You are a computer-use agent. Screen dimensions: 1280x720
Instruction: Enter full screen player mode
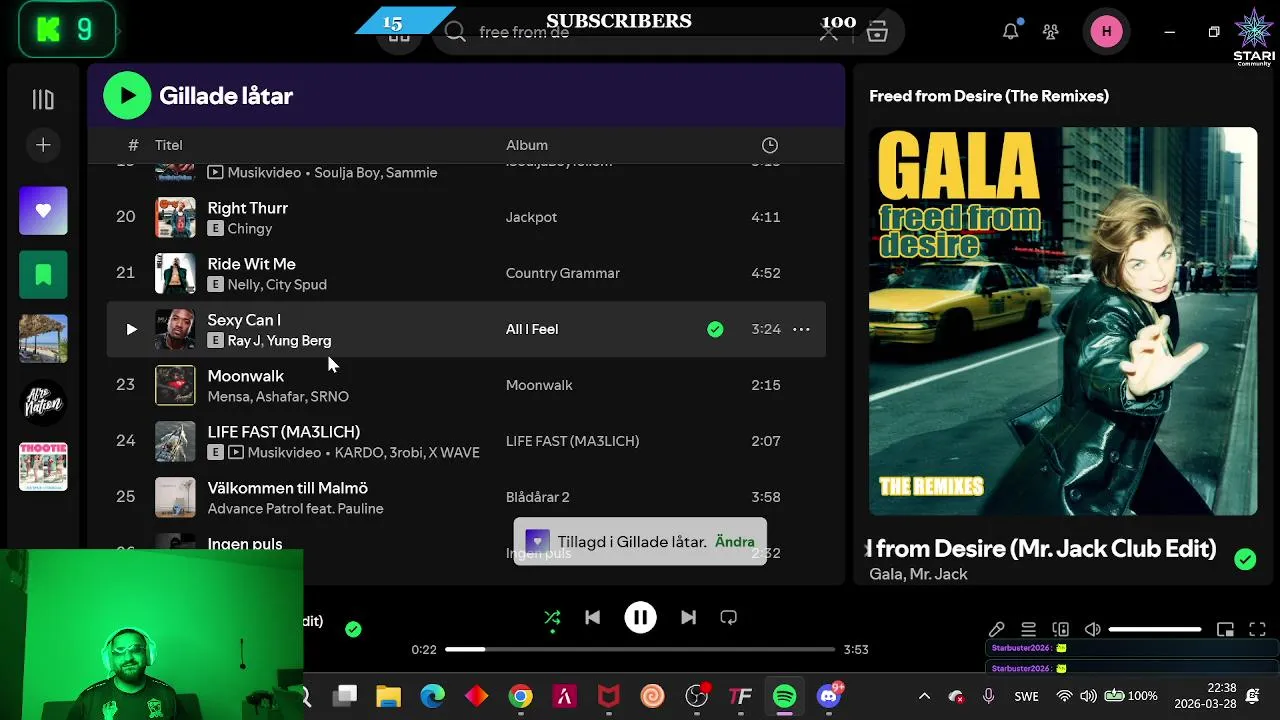coord(1258,629)
